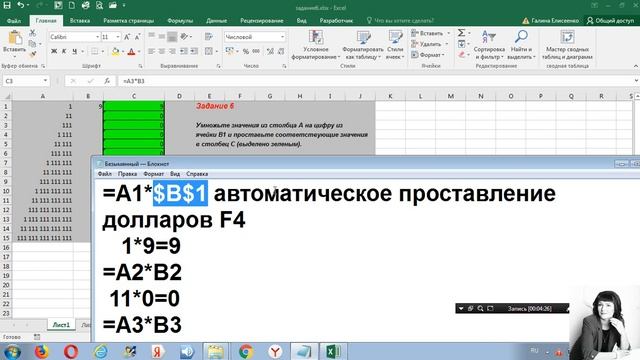Align cell text to the right
The height and width of the screenshot is (360, 640).
click(x=172, y=51)
